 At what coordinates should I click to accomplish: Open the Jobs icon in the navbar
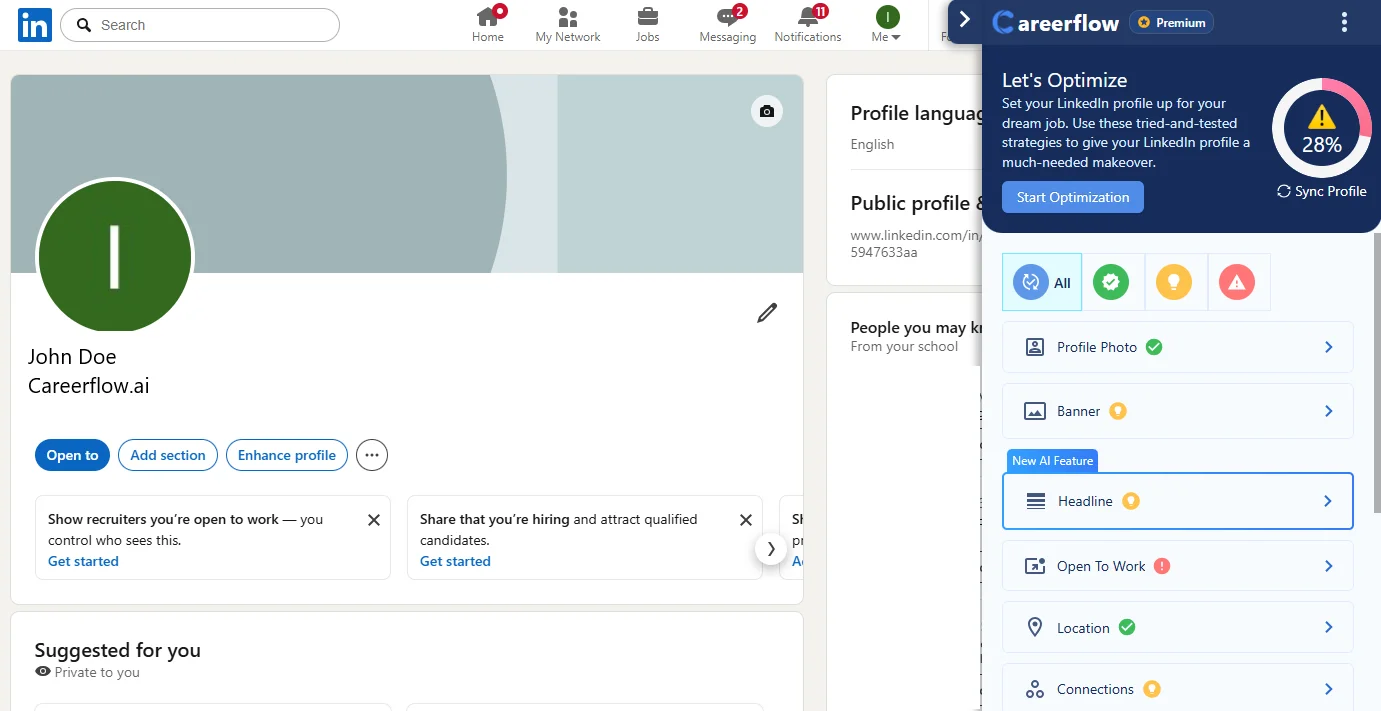tap(647, 22)
